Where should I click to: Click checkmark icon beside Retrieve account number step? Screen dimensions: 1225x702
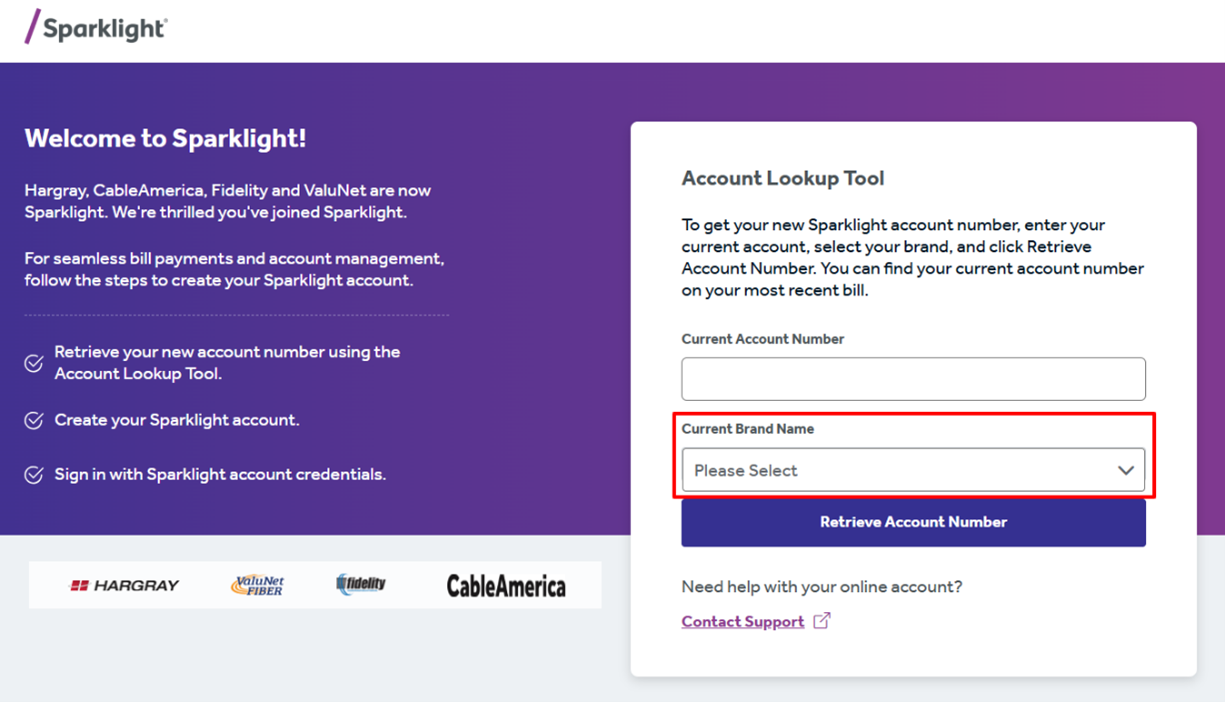click(34, 363)
